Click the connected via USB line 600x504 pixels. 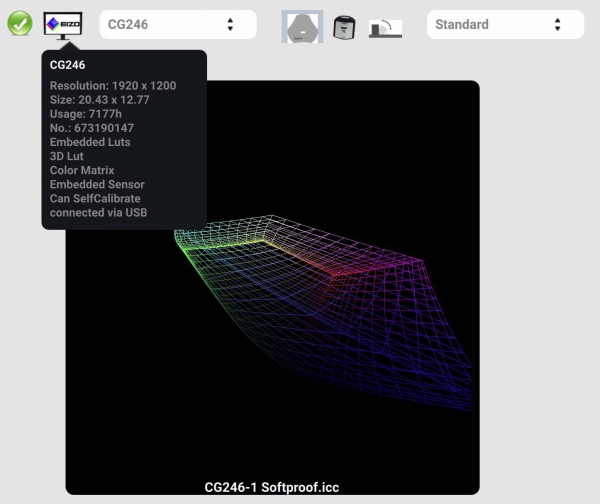click(98, 213)
